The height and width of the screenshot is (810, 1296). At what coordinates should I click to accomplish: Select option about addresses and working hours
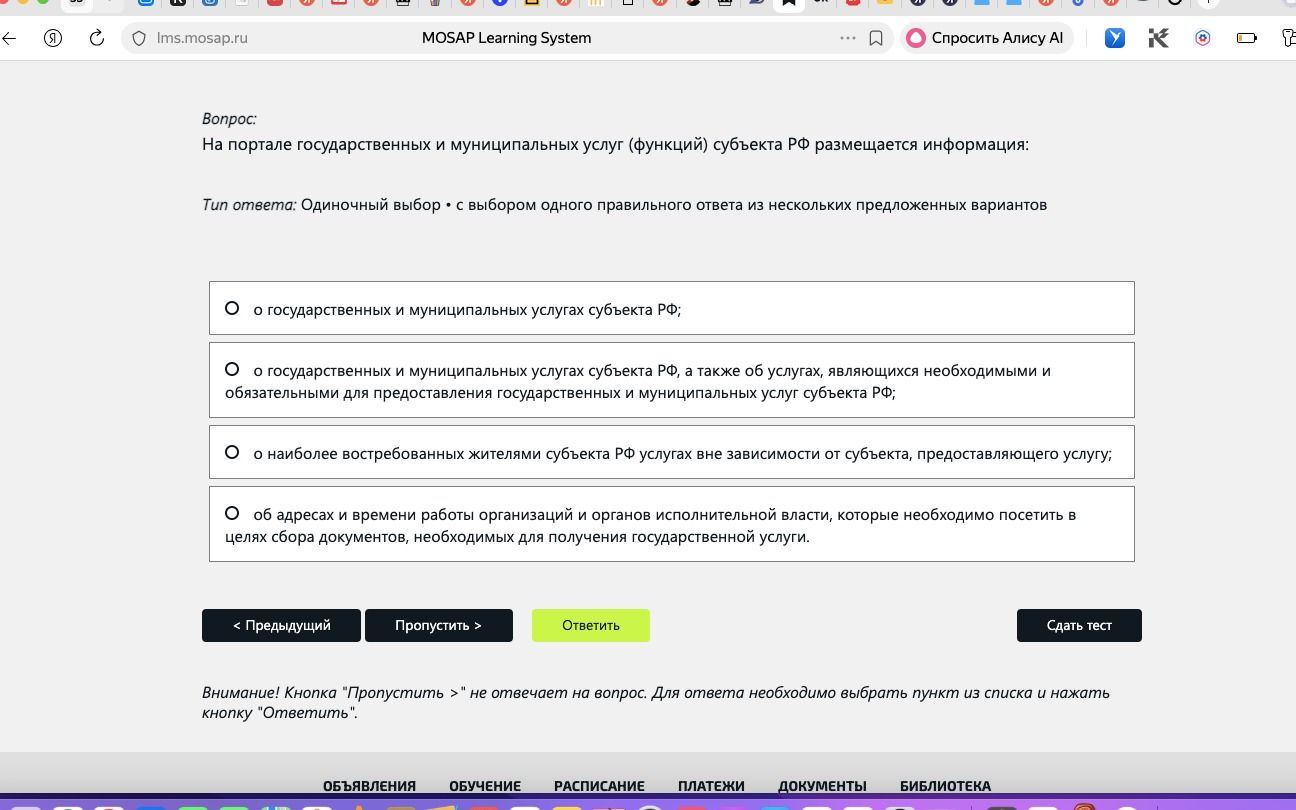pyautogui.click(x=672, y=524)
